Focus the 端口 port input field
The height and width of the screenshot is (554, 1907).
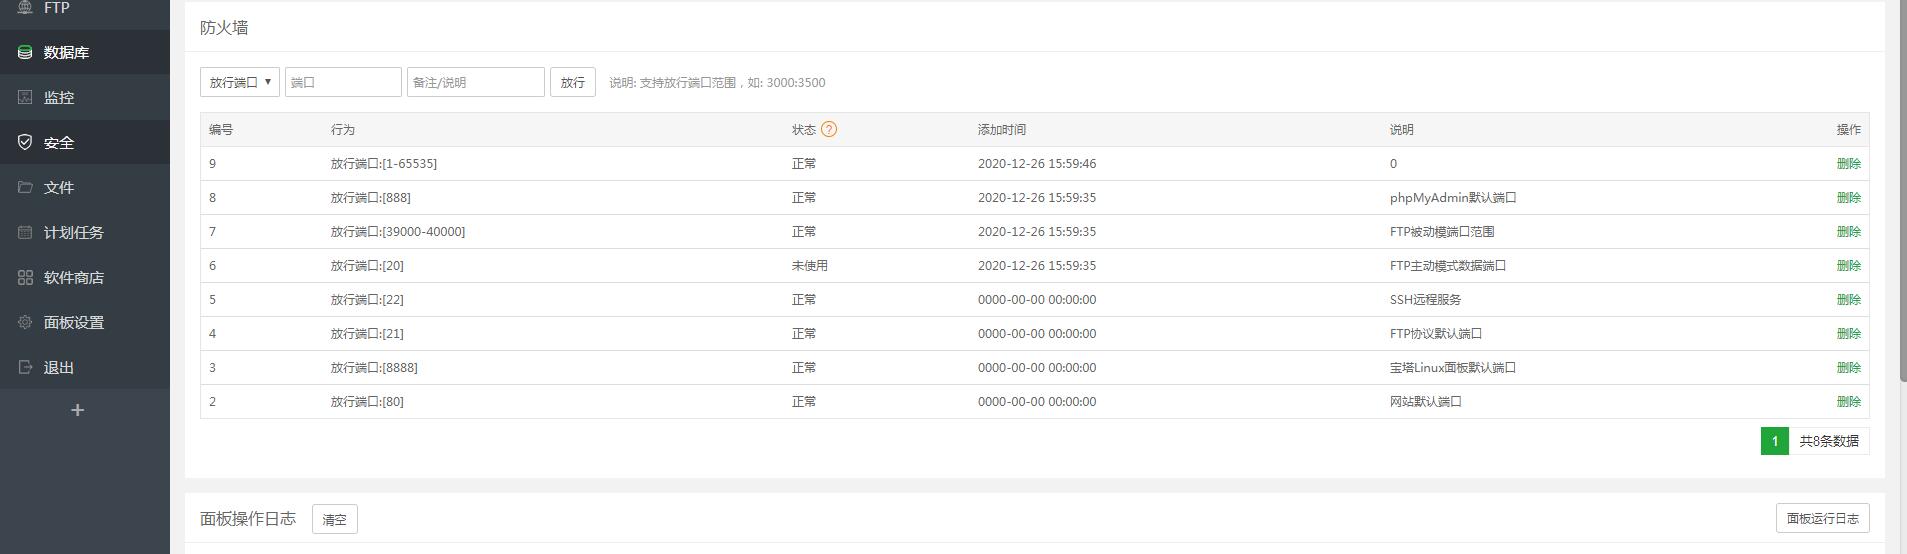click(343, 82)
